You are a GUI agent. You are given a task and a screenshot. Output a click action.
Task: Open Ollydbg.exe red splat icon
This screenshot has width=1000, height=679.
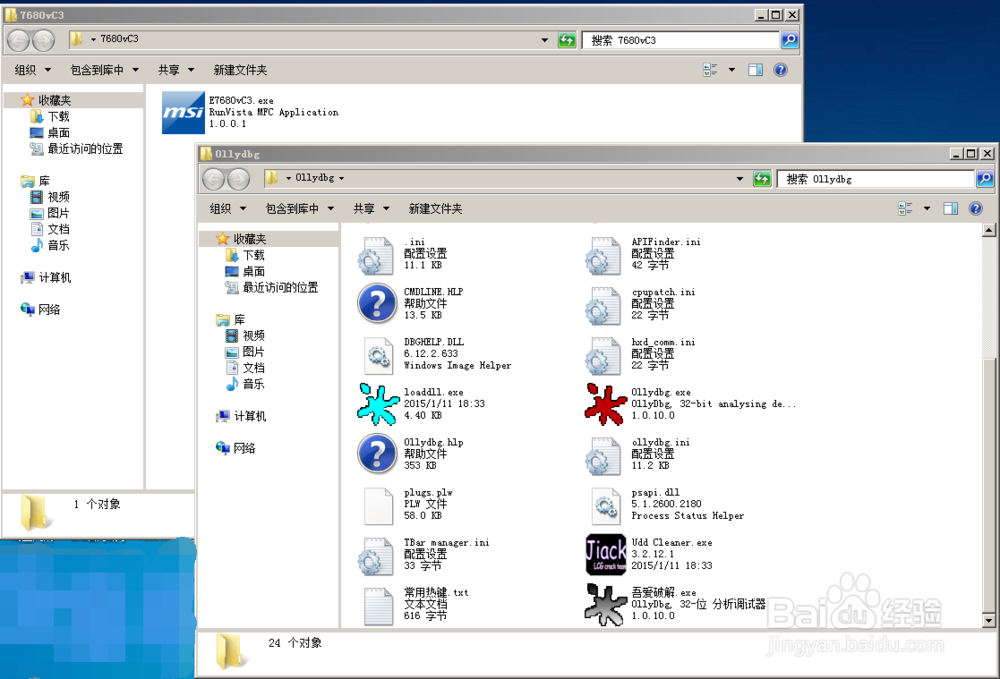tap(605, 404)
